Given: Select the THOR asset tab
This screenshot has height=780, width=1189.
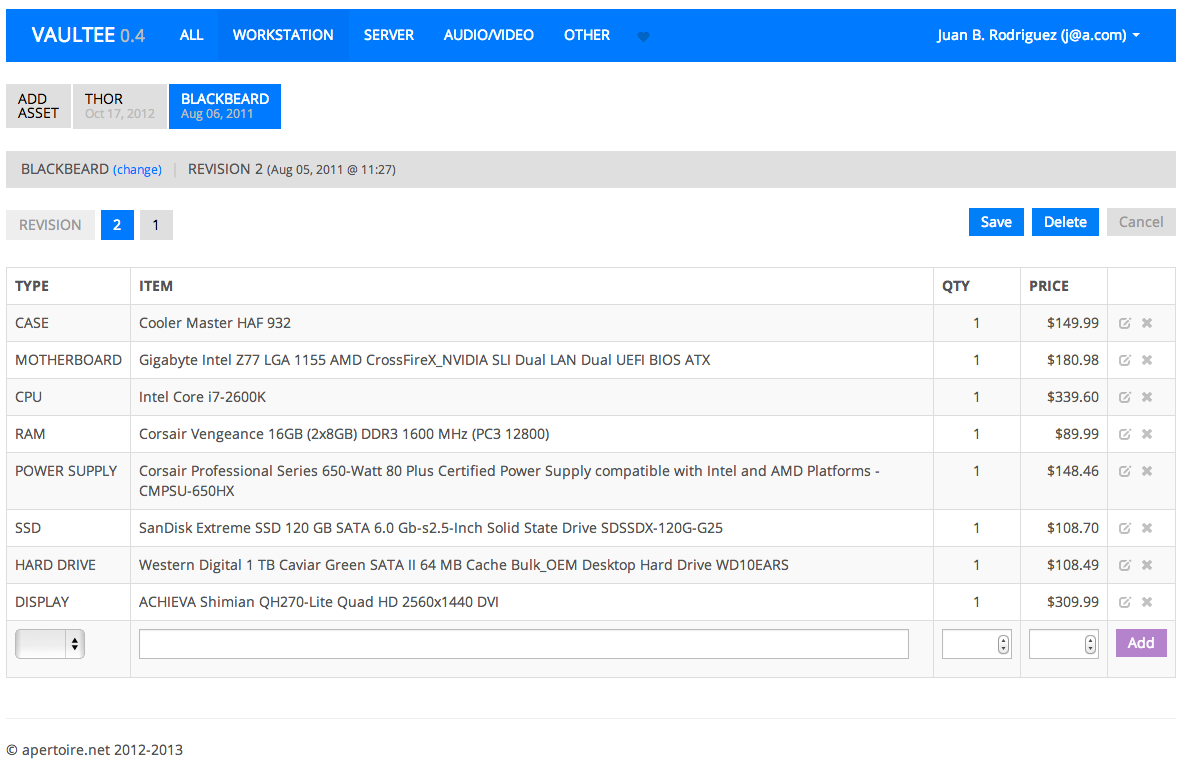Looking at the screenshot, I should click(120, 106).
